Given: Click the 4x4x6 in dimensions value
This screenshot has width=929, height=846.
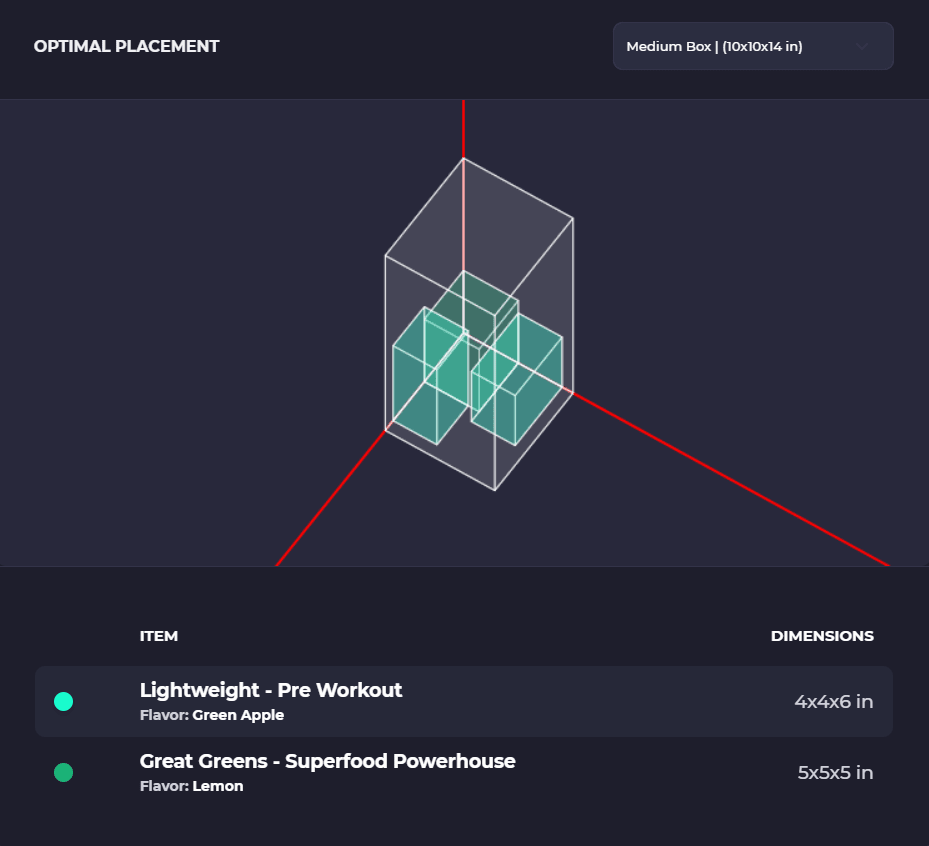Looking at the screenshot, I should coord(834,701).
